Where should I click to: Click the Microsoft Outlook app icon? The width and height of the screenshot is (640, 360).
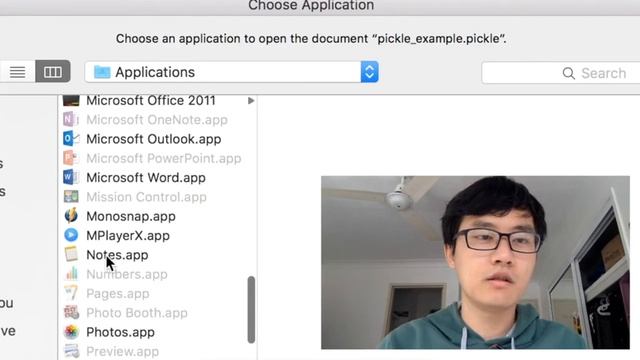[x=71, y=139]
